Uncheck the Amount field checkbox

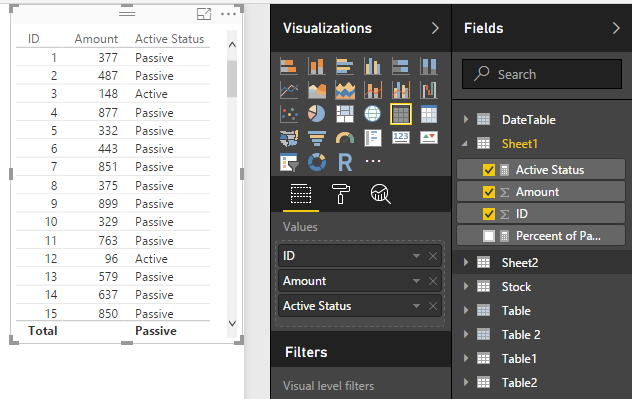489,192
